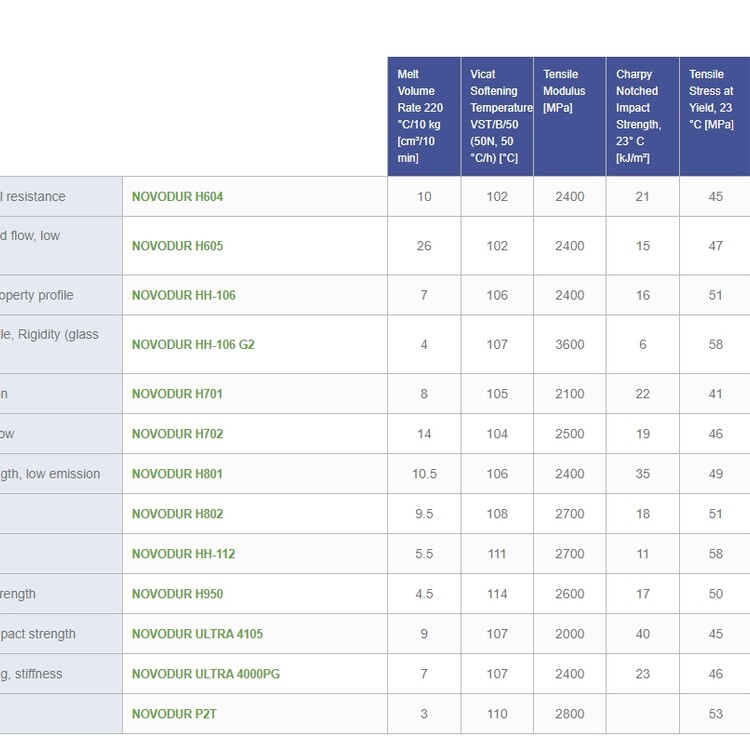Select melt volume 10.5 in H801 row

click(x=424, y=474)
